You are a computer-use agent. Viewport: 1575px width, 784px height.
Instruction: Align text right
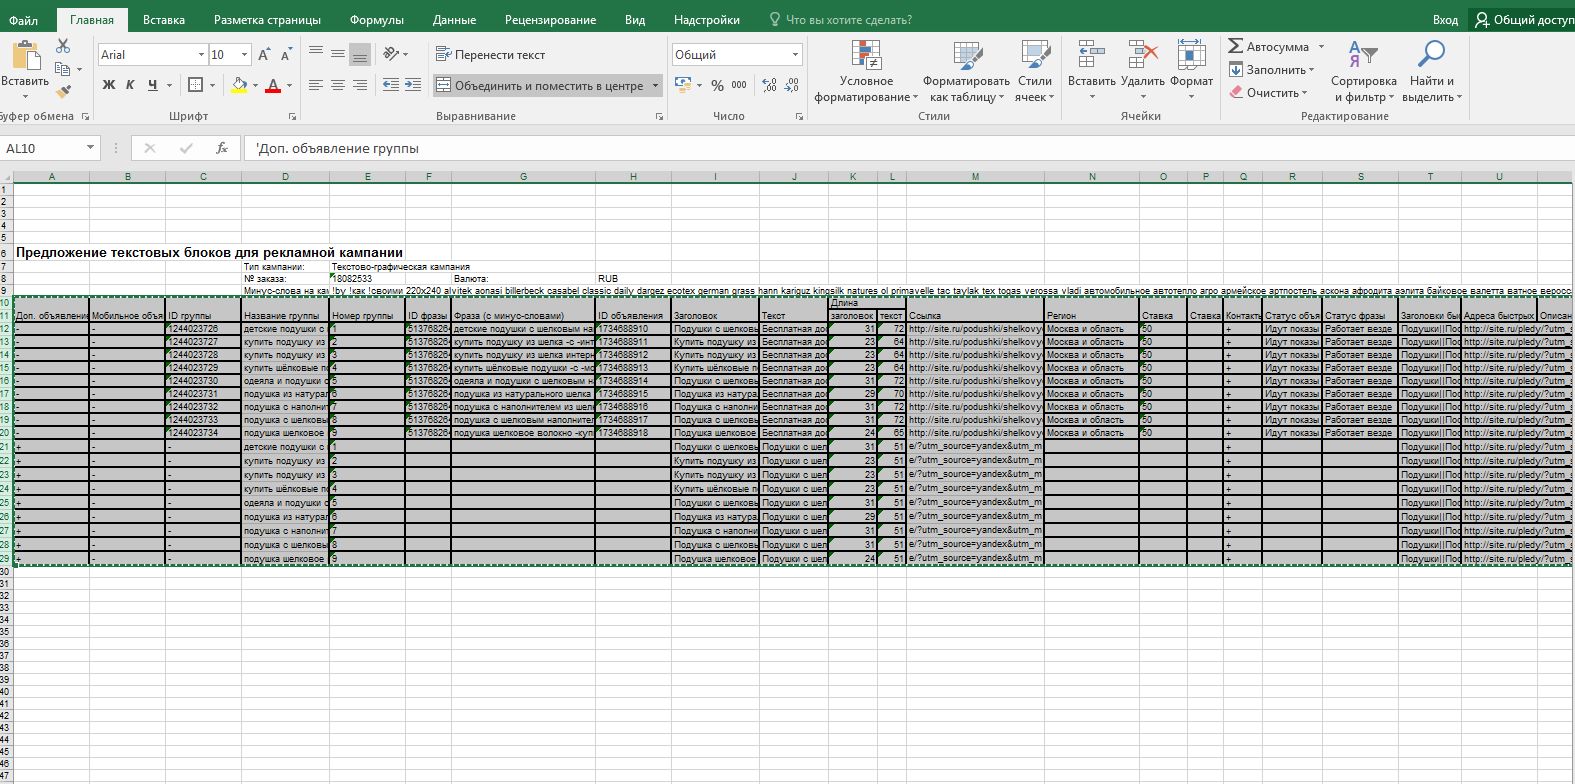coord(360,85)
